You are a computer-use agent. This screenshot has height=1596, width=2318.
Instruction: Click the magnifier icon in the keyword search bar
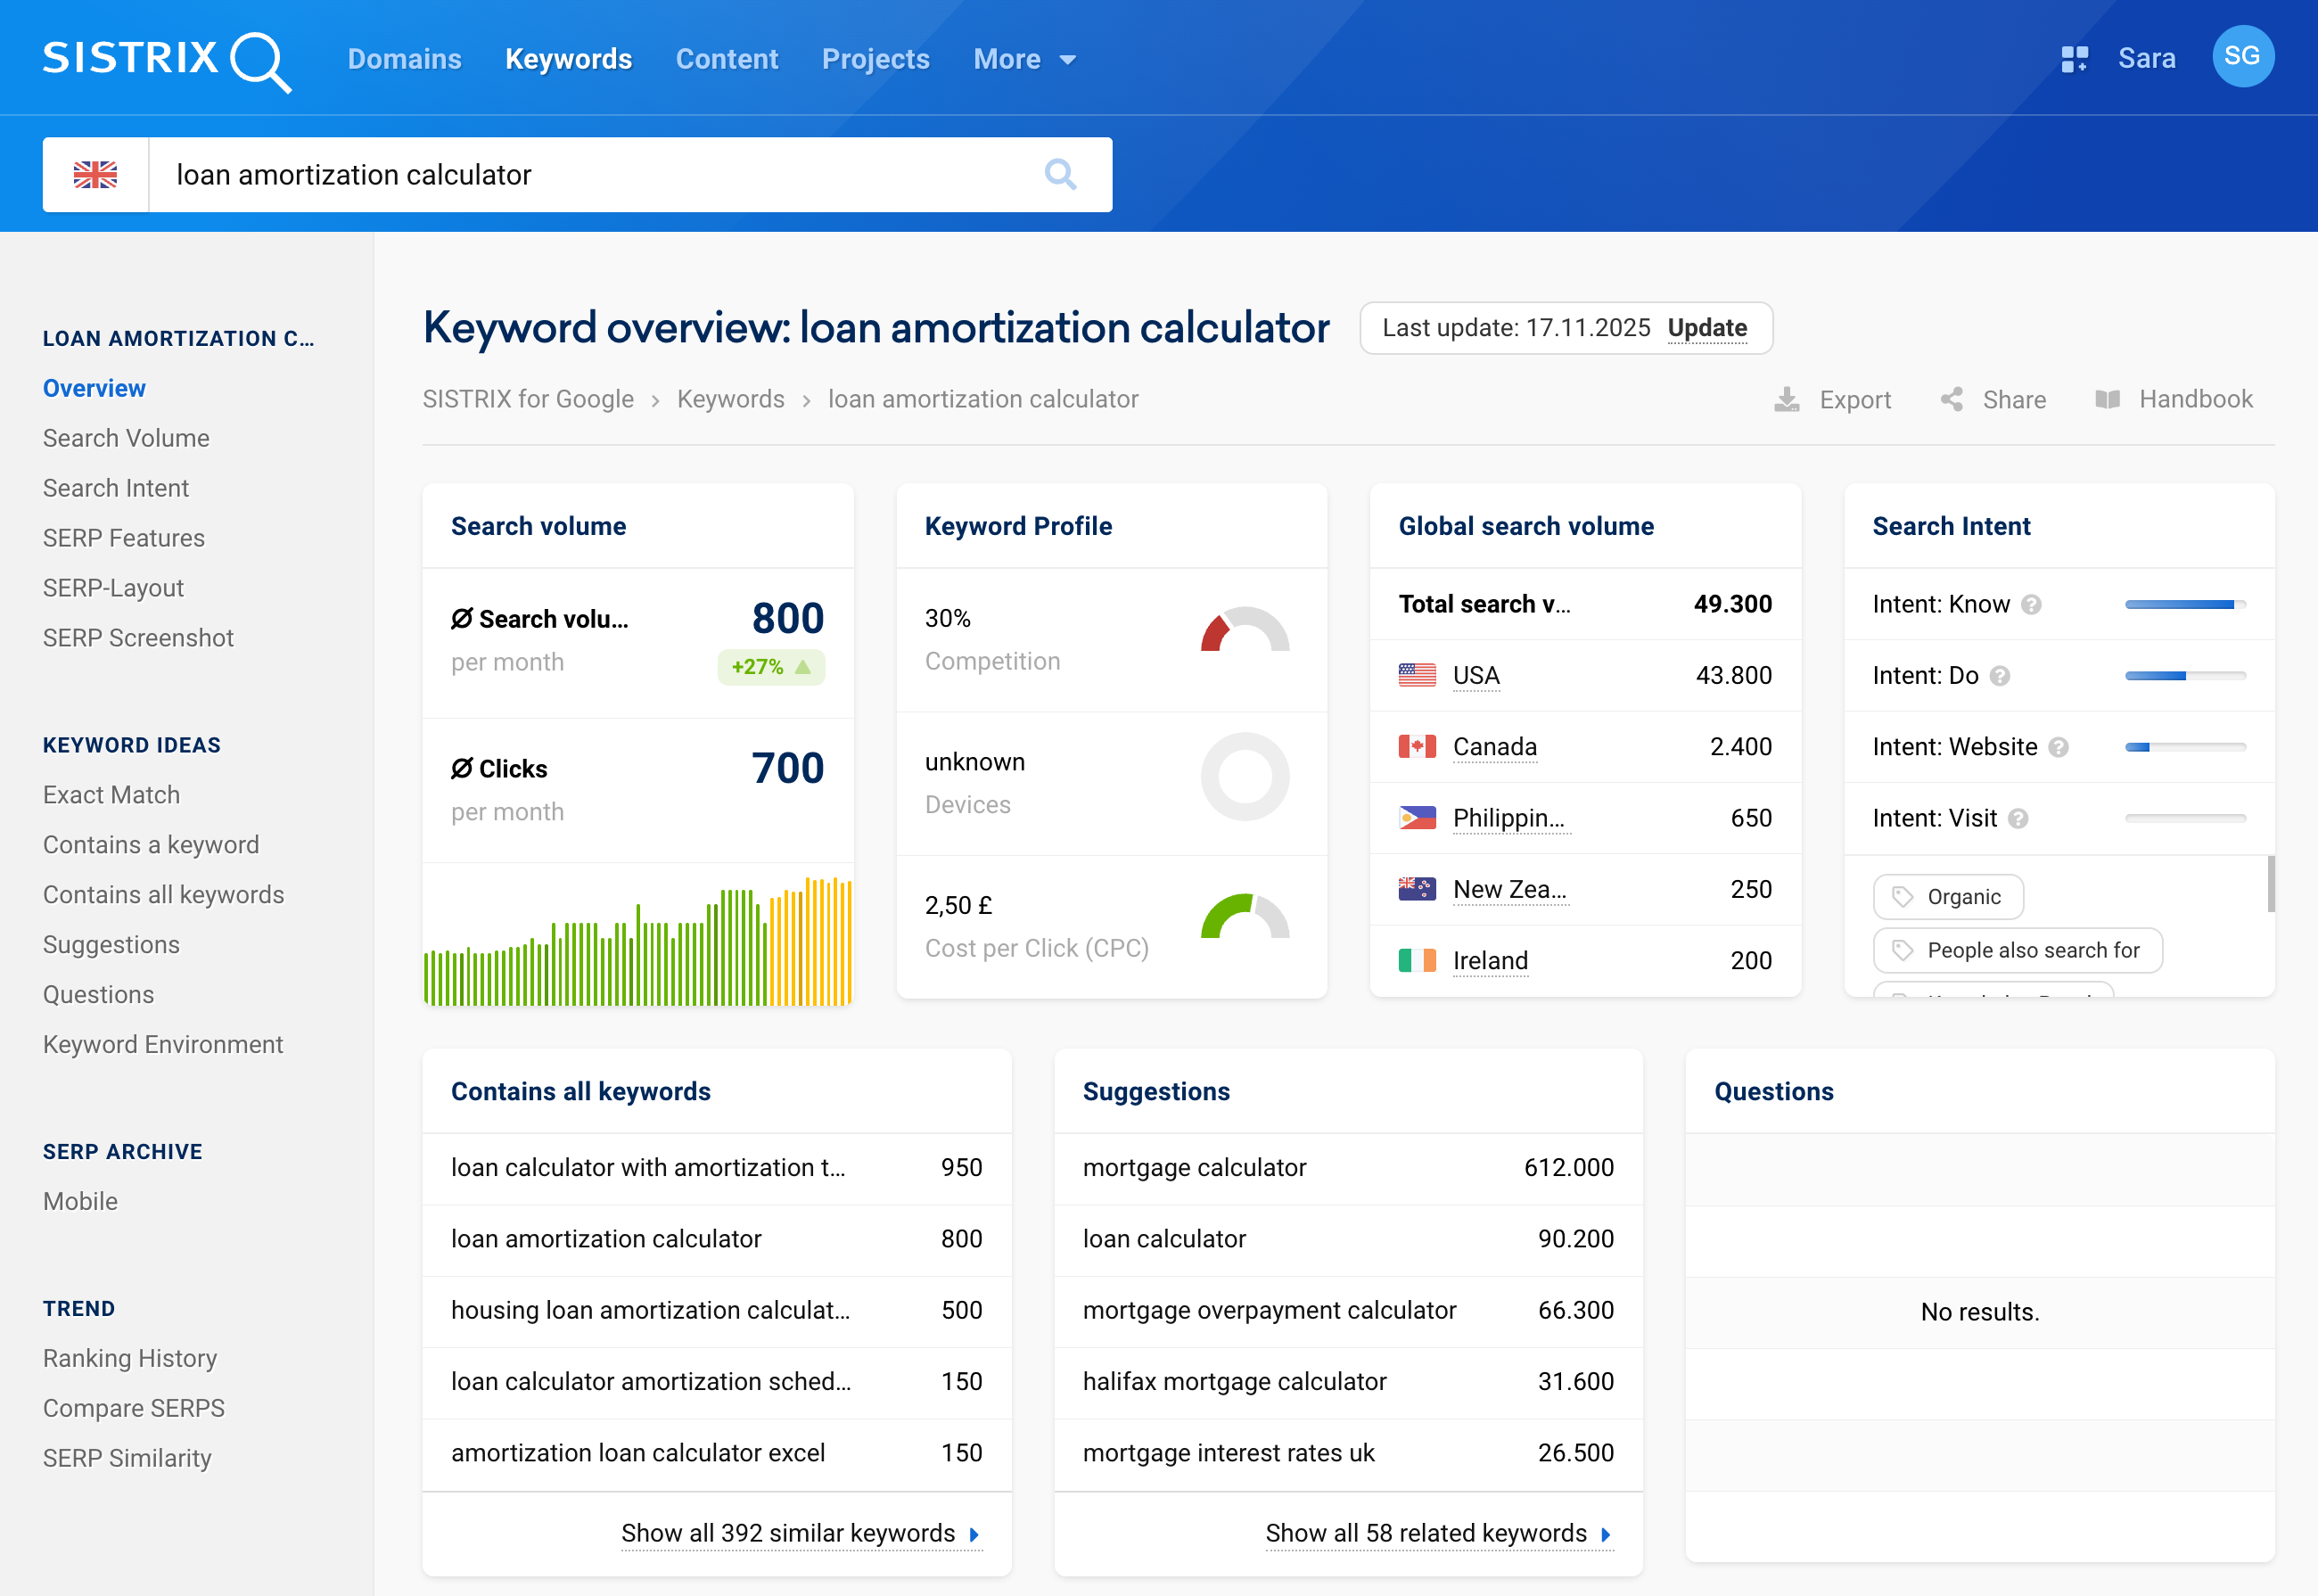tap(1061, 174)
